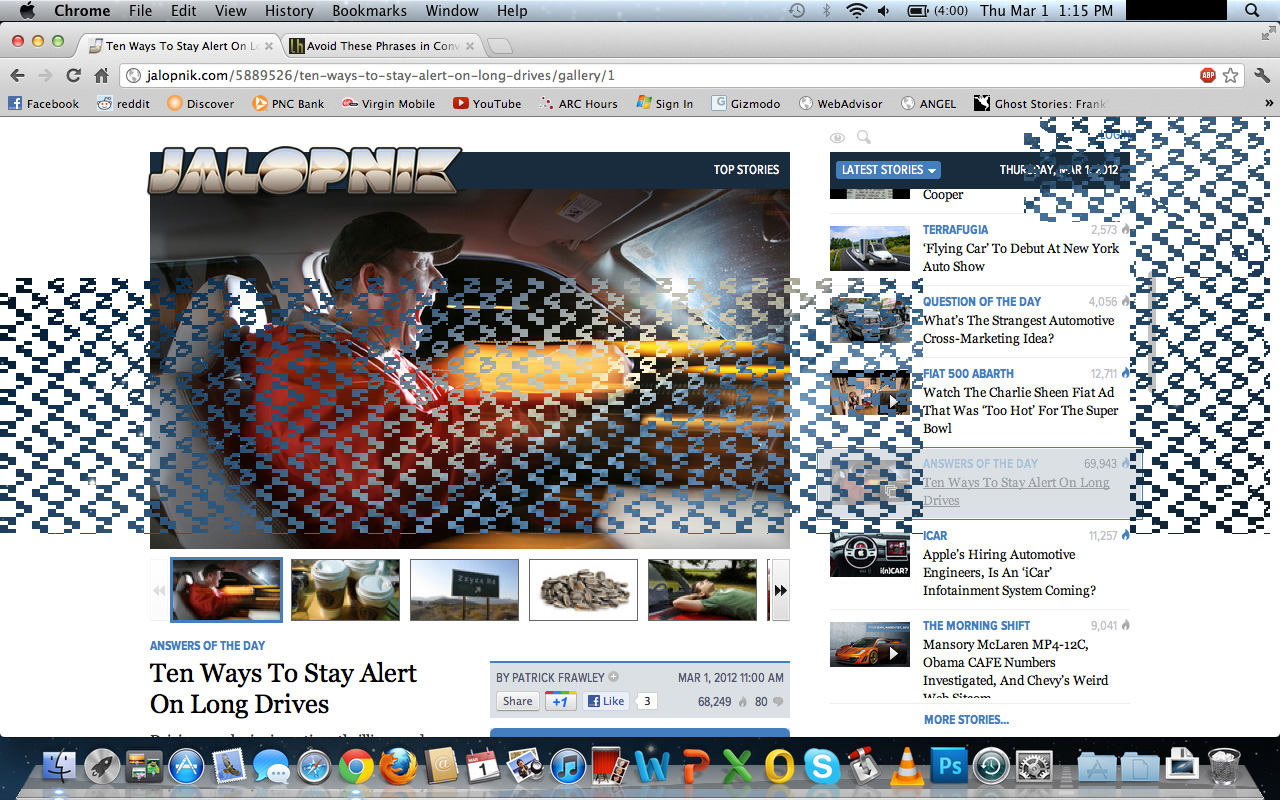Switch to the Avoid These Phrases tab
Viewport: 1280px width, 800px height.
[383, 46]
